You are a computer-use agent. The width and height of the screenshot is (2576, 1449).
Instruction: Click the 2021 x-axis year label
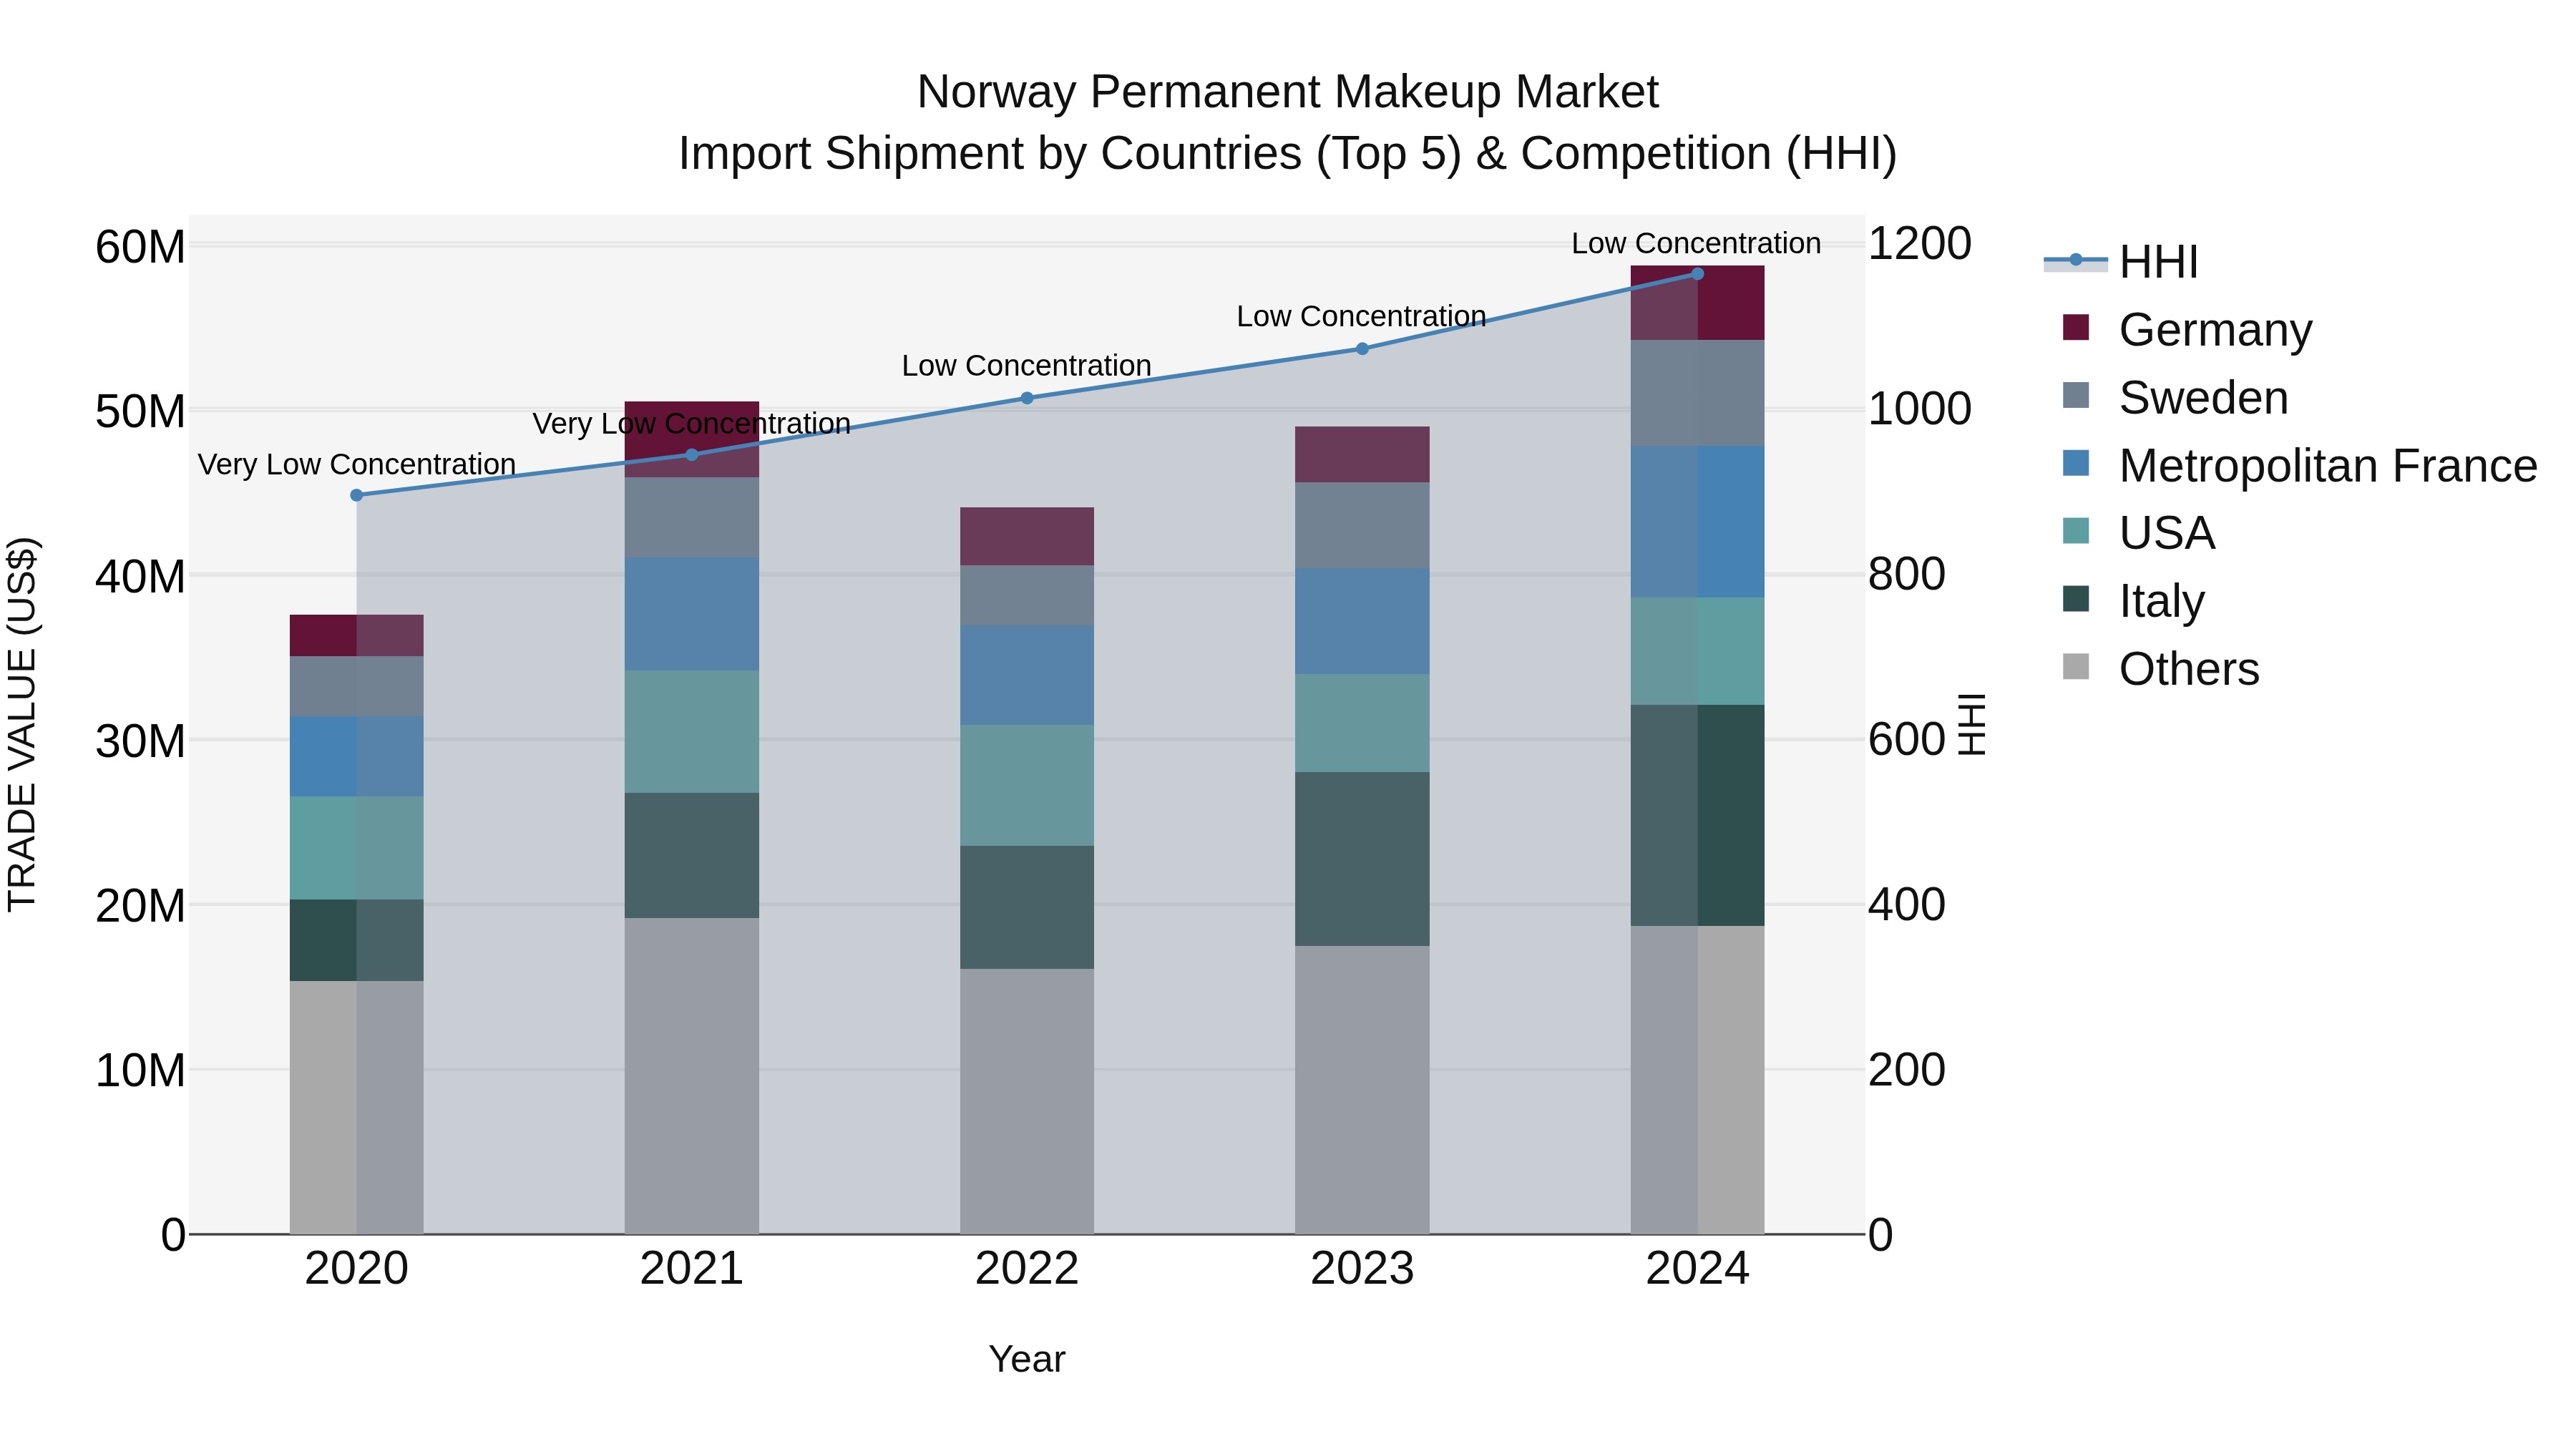692,1269
